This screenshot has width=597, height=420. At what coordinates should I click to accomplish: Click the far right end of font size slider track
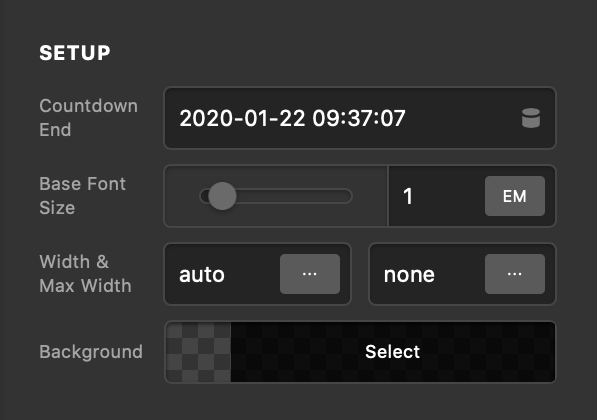tap(347, 196)
